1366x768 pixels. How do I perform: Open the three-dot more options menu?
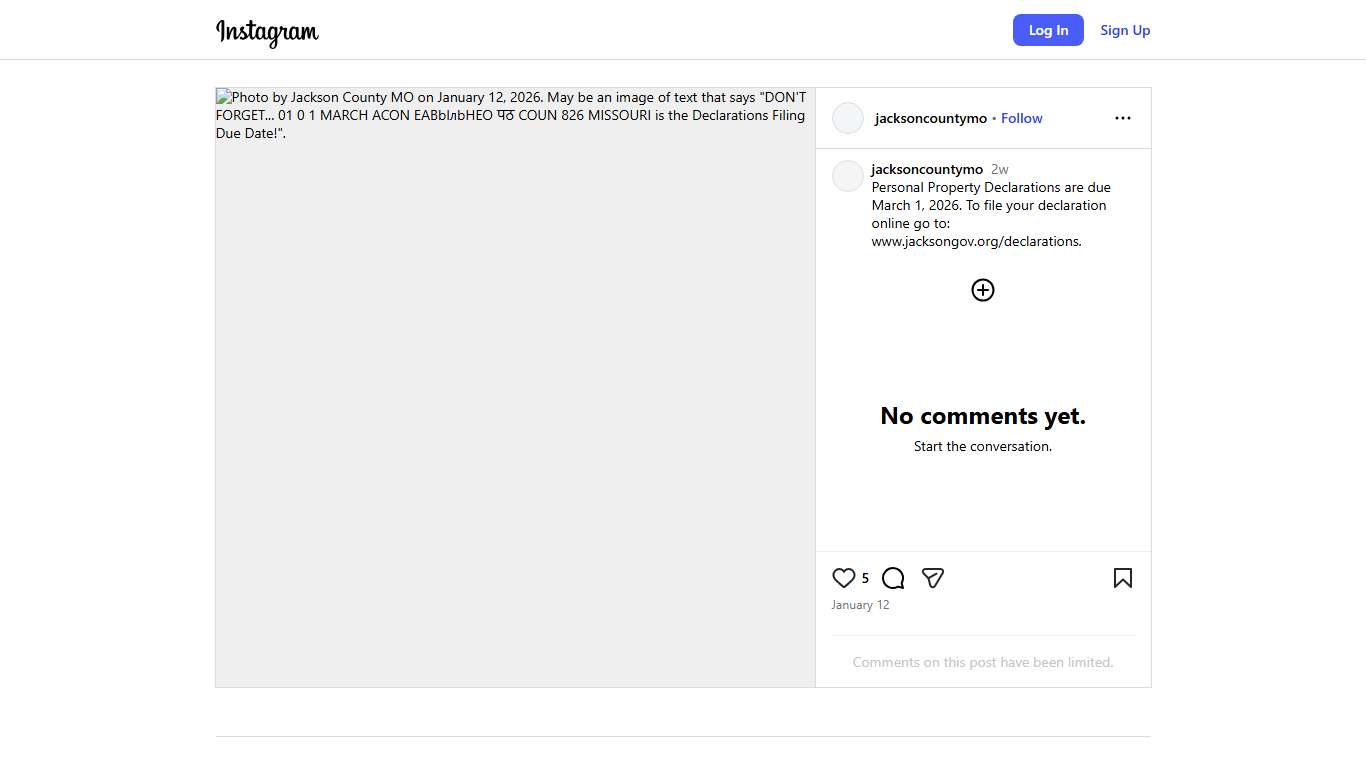tap(1122, 118)
